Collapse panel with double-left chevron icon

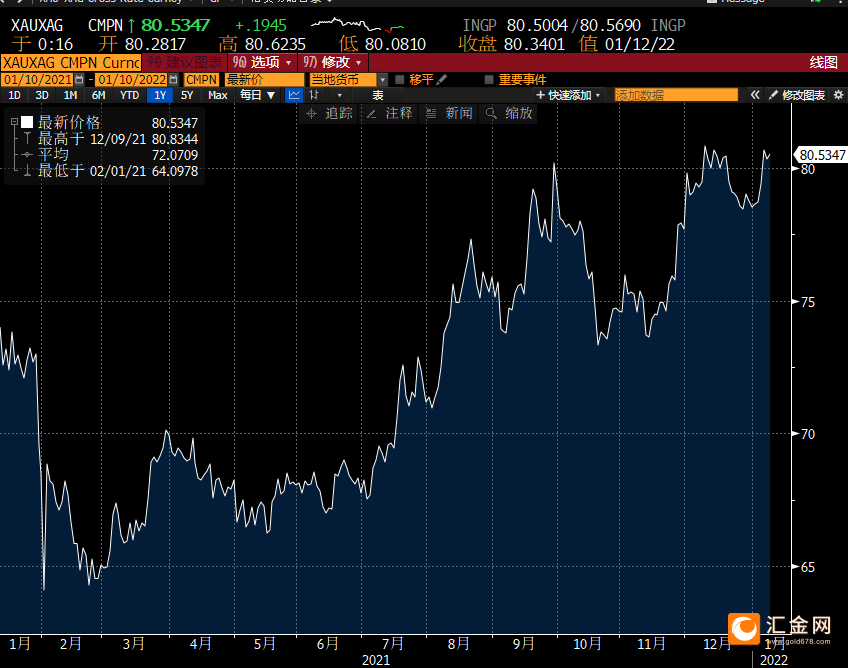[x=755, y=95]
